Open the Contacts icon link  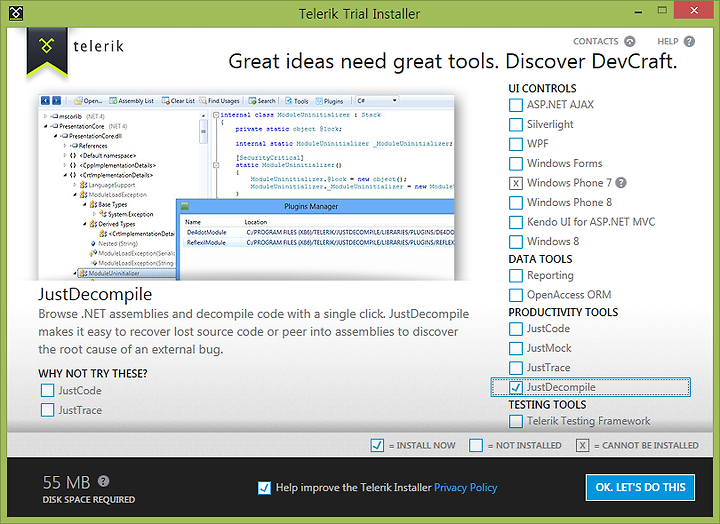[x=630, y=42]
